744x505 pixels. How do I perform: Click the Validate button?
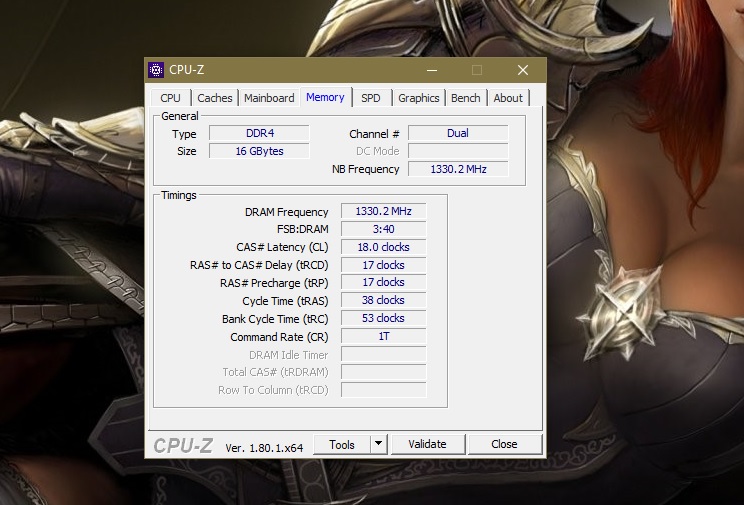(428, 444)
